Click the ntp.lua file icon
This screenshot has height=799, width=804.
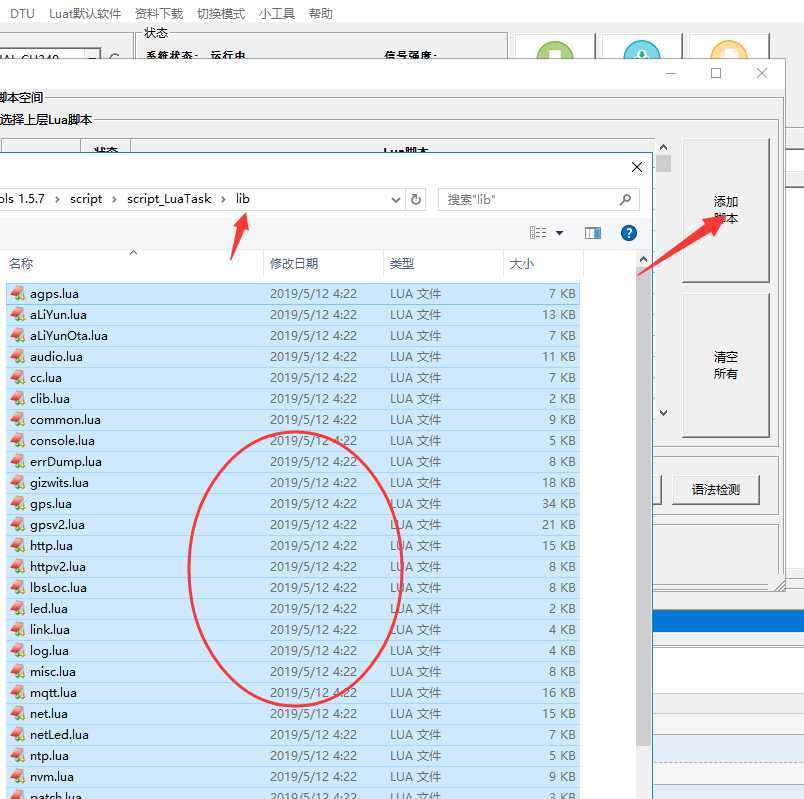17,756
